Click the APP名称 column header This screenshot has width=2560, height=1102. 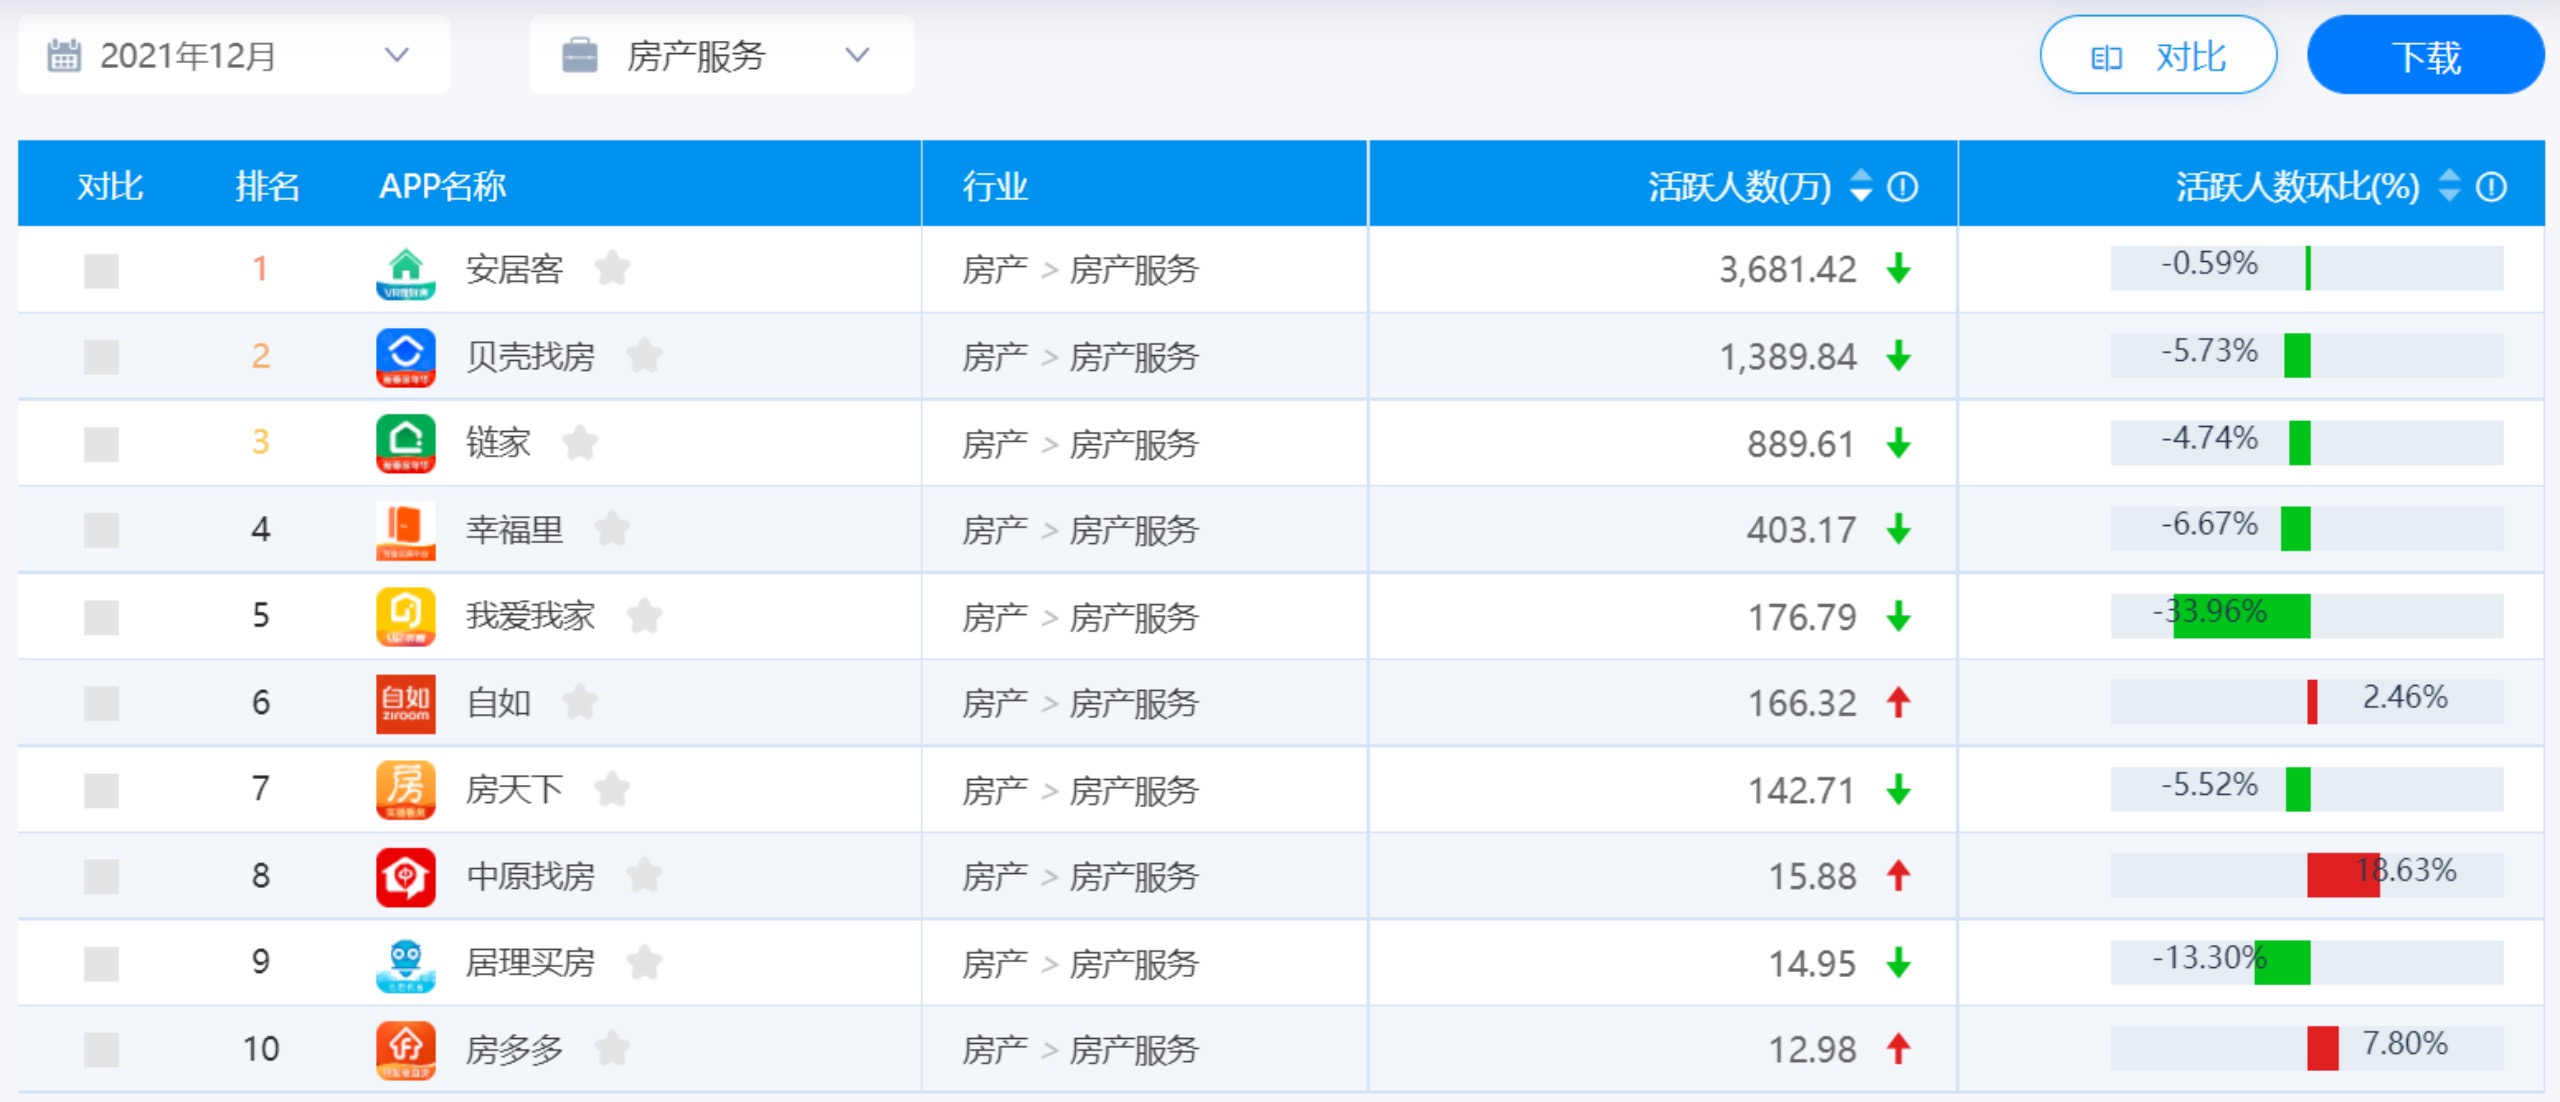coord(442,187)
